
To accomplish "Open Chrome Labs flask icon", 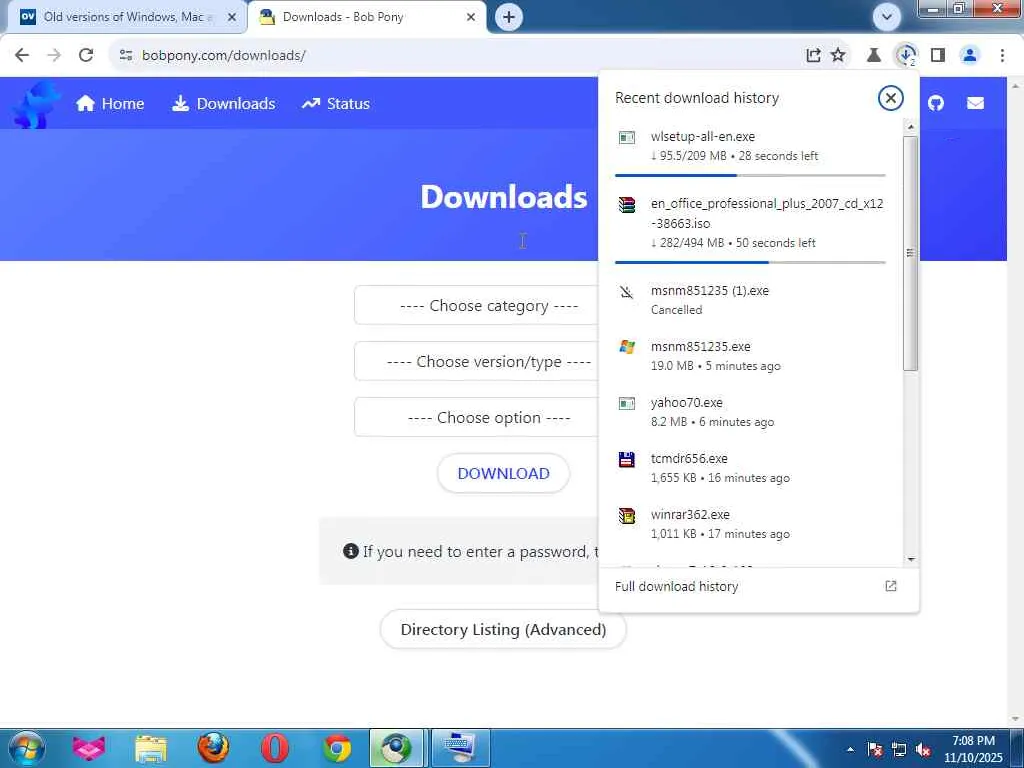I will click(873, 56).
